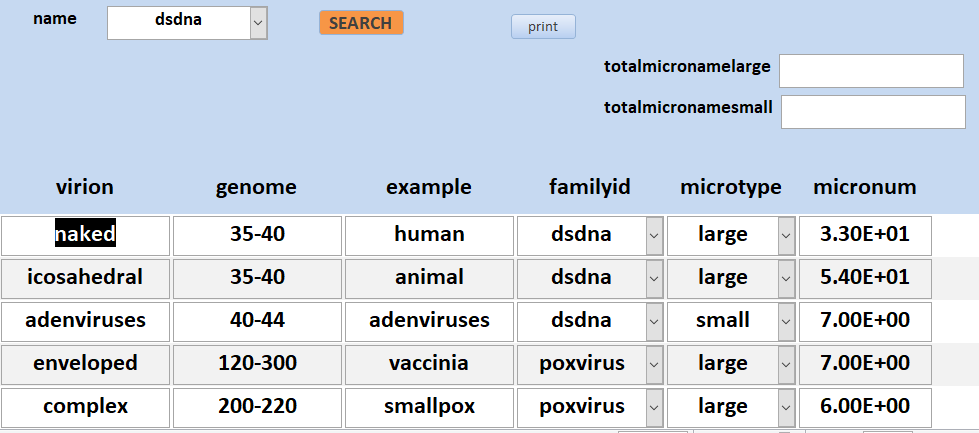Screen dimensions: 979x433
Task: Expand familyid dropdown in the naked row
Action: click(x=654, y=236)
